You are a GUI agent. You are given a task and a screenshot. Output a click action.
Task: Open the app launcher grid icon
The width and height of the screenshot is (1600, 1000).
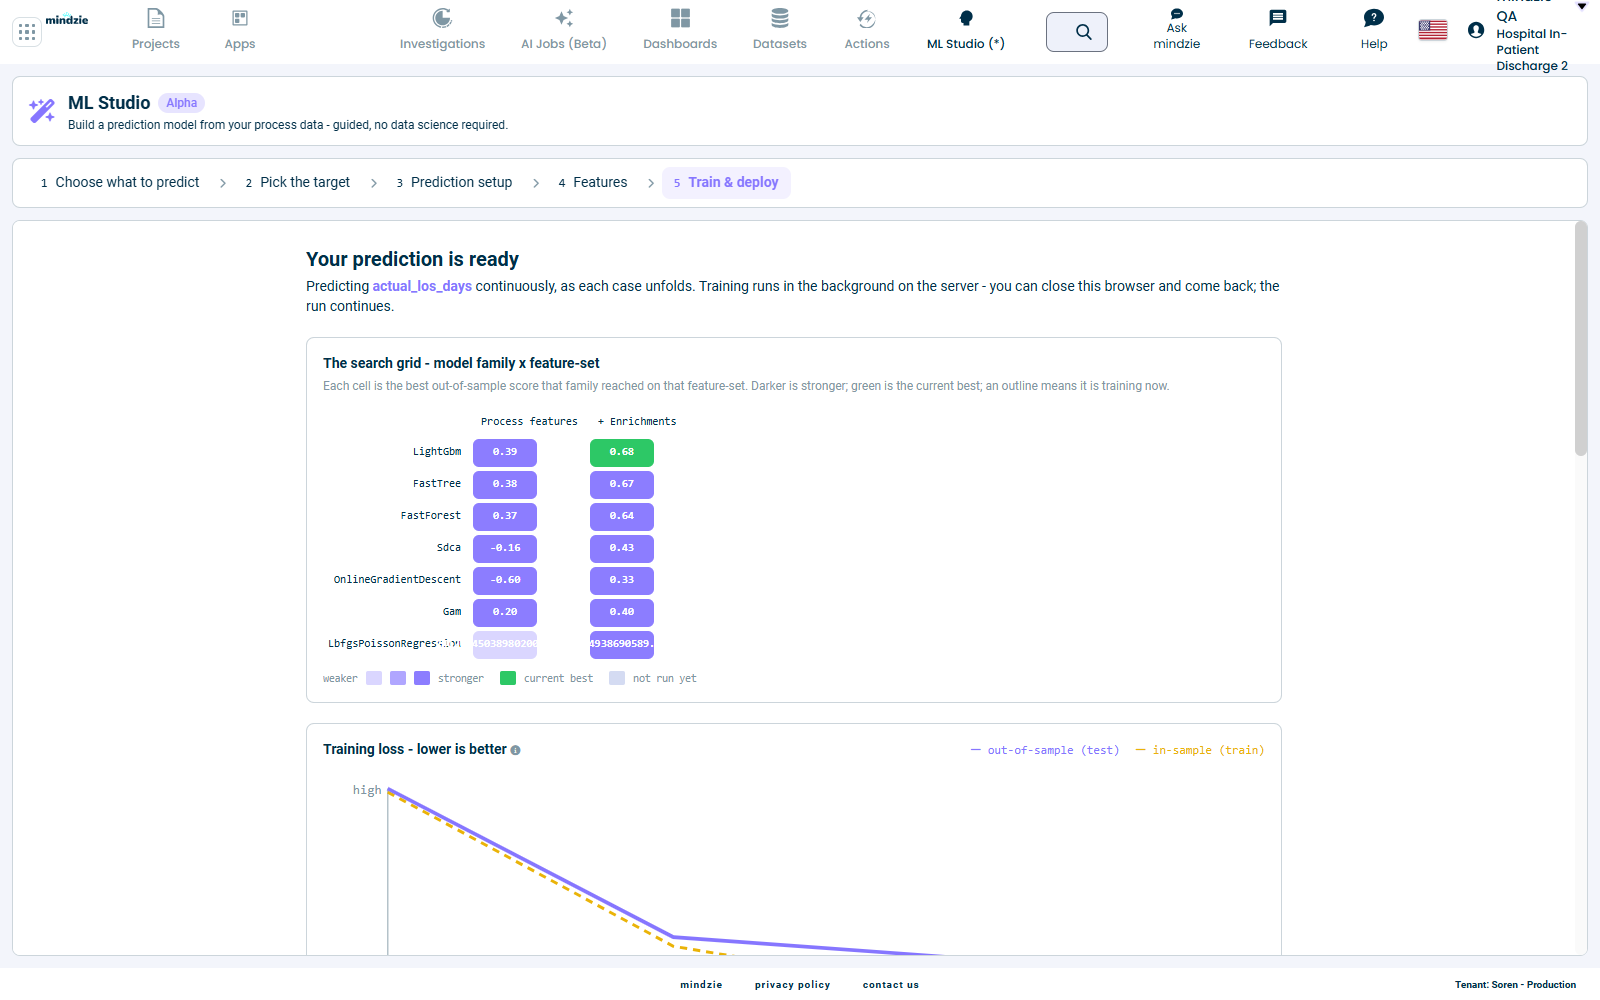27,32
